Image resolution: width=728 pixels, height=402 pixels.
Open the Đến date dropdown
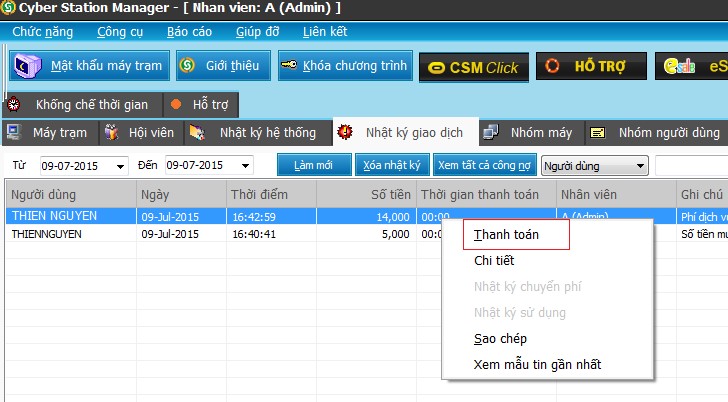coord(245,166)
